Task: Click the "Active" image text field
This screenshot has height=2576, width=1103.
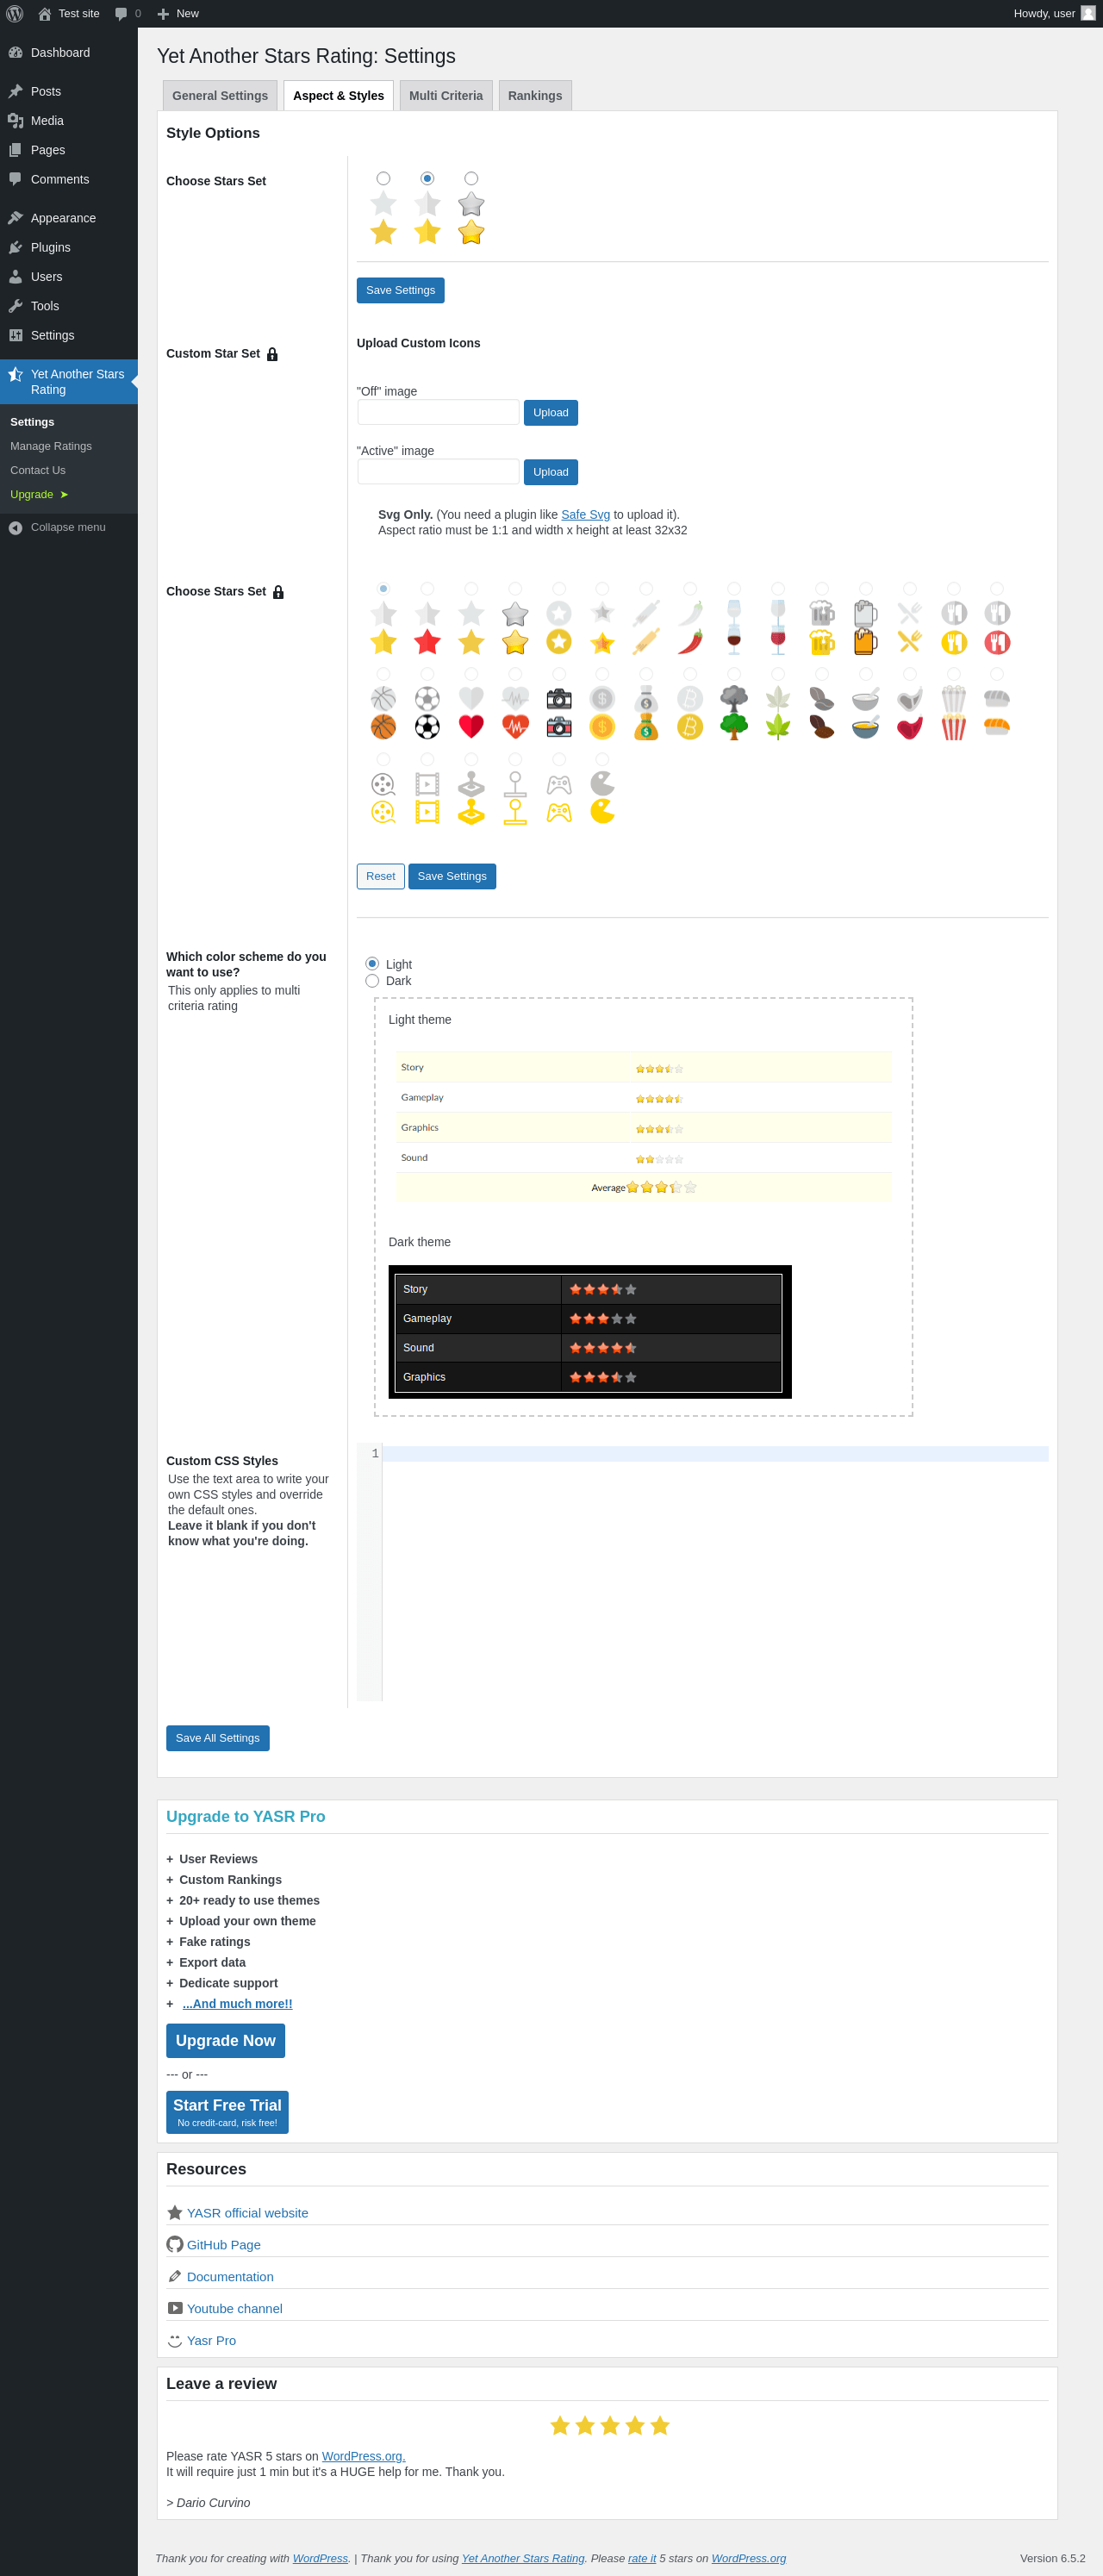Action: click(x=438, y=472)
